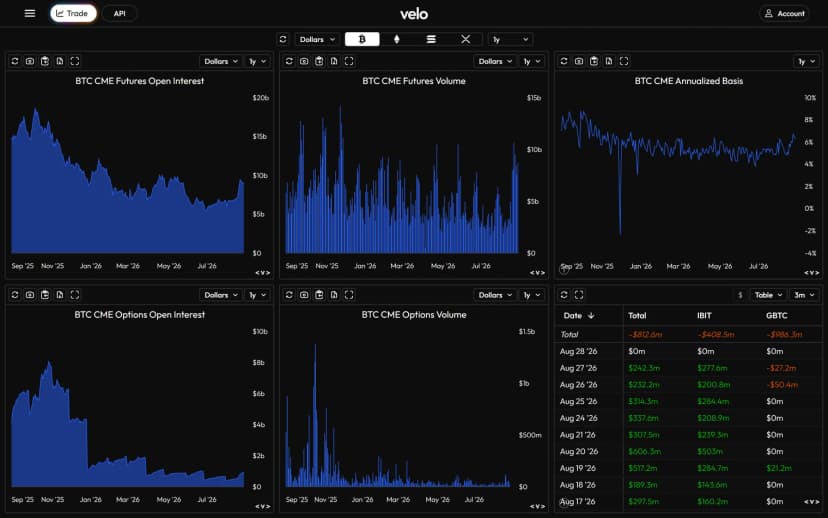Screen dimensions: 828x518
Task: Download file for Options Open Interest chart
Action: click(x=60, y=295)
